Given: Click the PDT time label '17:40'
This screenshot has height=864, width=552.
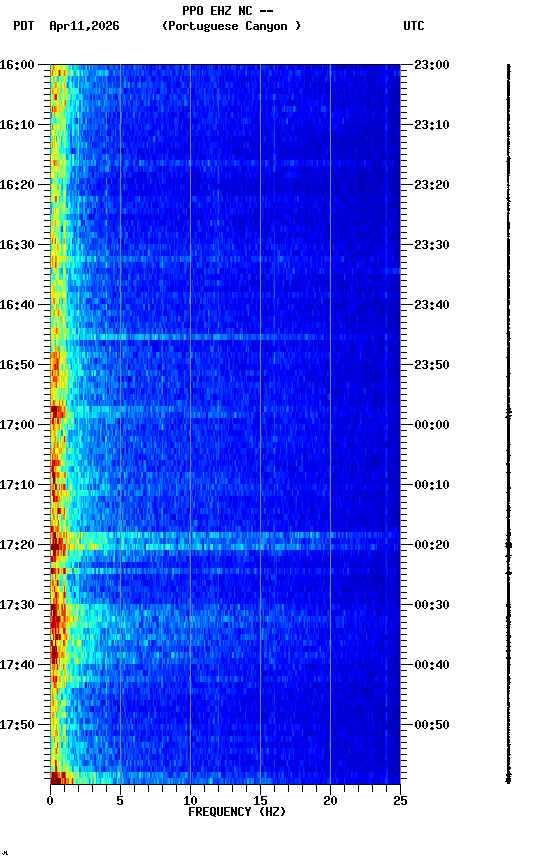Looking at the screenshot, I should tap(17, 665).
